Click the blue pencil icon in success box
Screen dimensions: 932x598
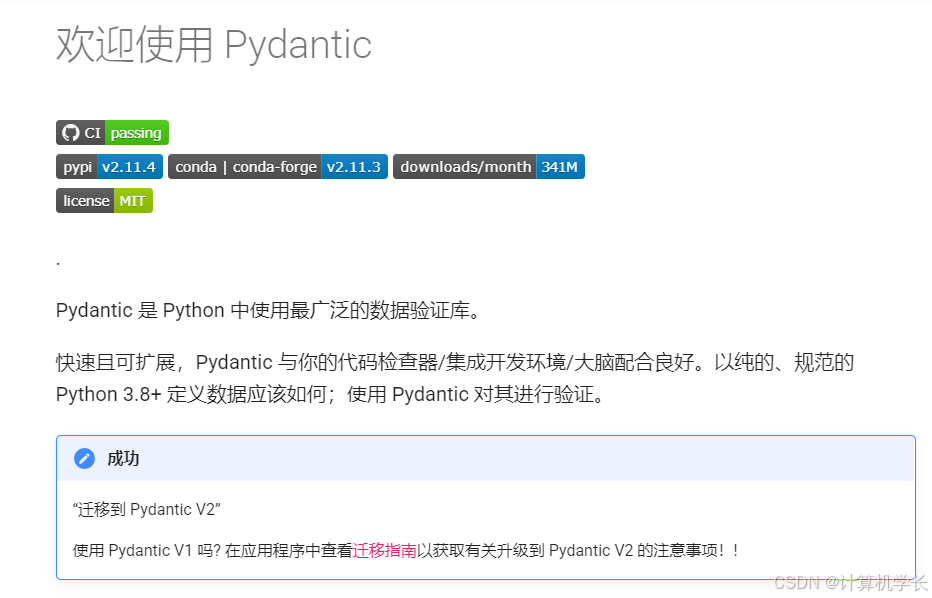pyautogui.click(x=83, y=458)
